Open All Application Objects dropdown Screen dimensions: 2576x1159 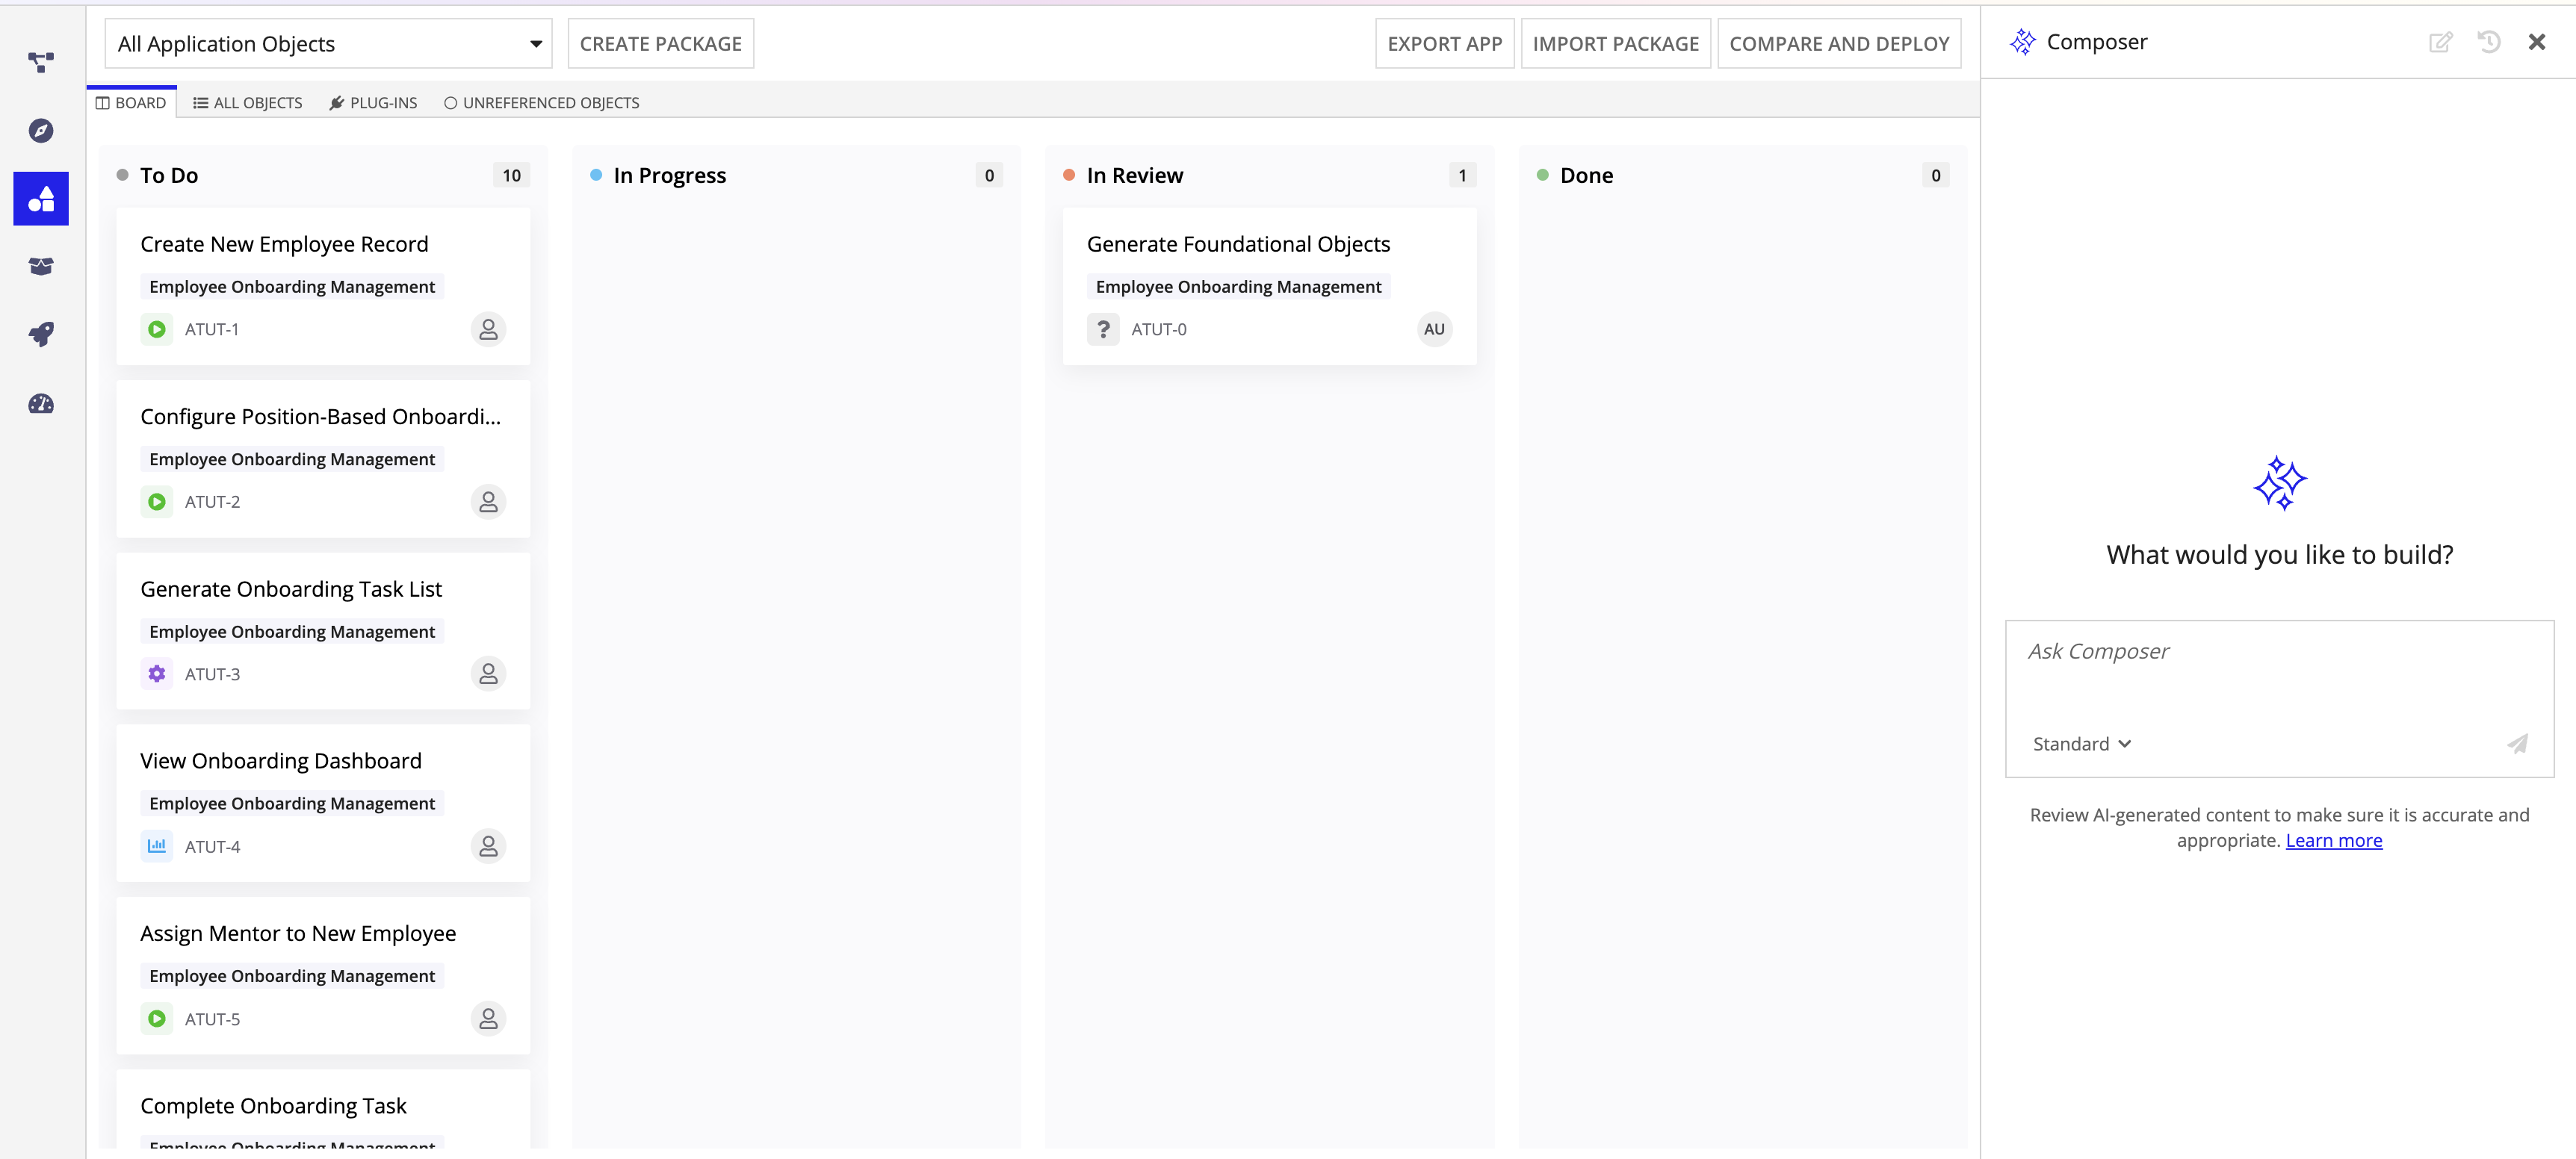pyautogui.click(x=328, y=44)
